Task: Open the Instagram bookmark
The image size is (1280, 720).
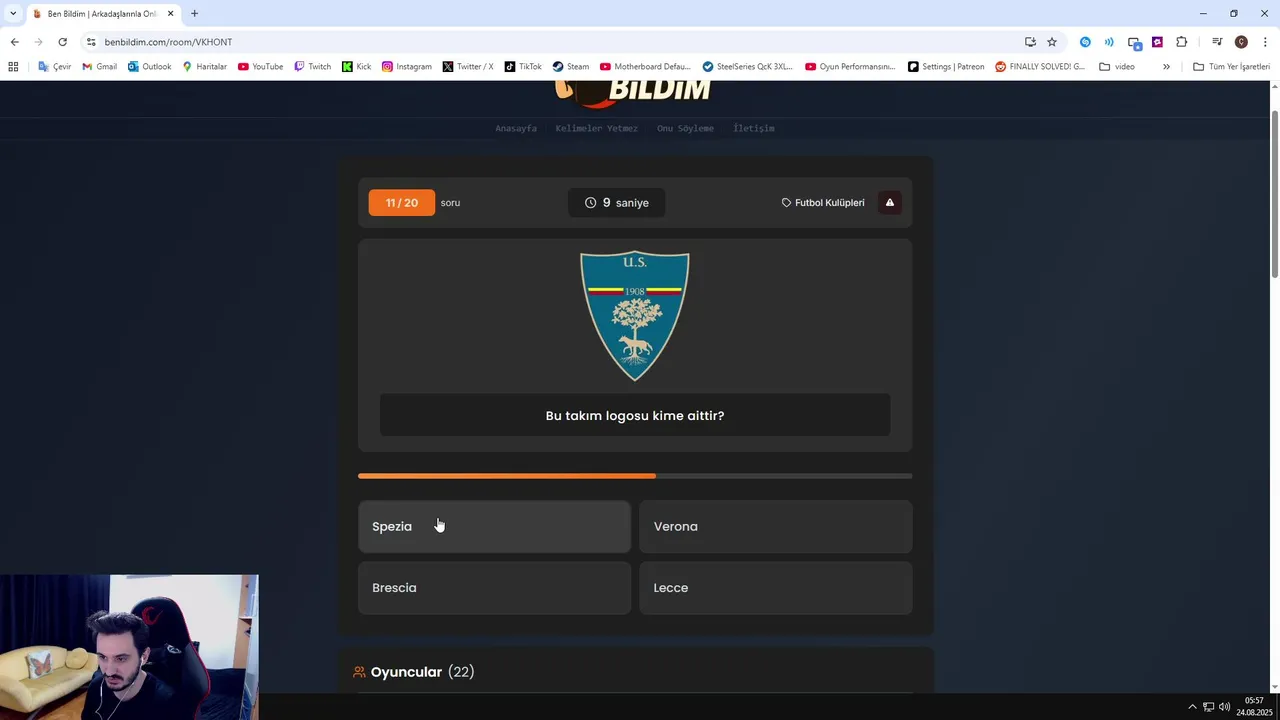Action: 407,67
